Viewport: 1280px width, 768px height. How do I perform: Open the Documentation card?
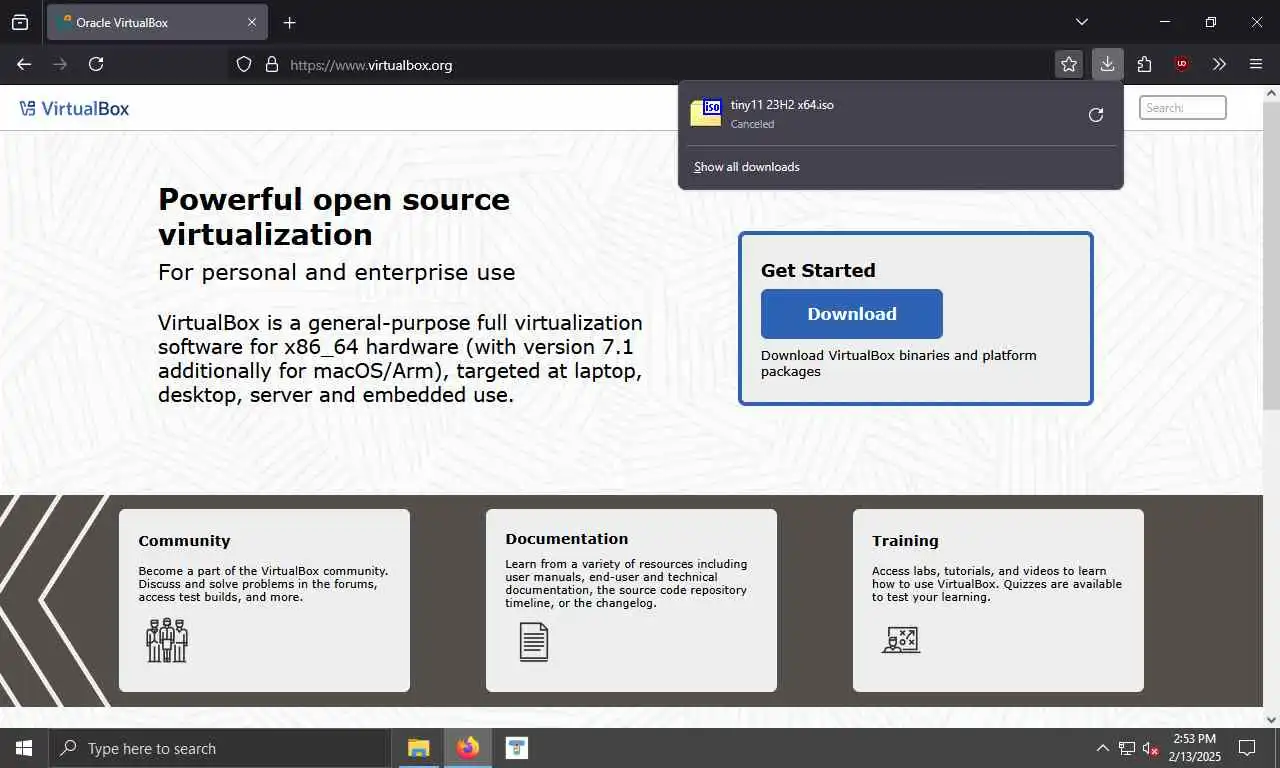pos(631,600)
